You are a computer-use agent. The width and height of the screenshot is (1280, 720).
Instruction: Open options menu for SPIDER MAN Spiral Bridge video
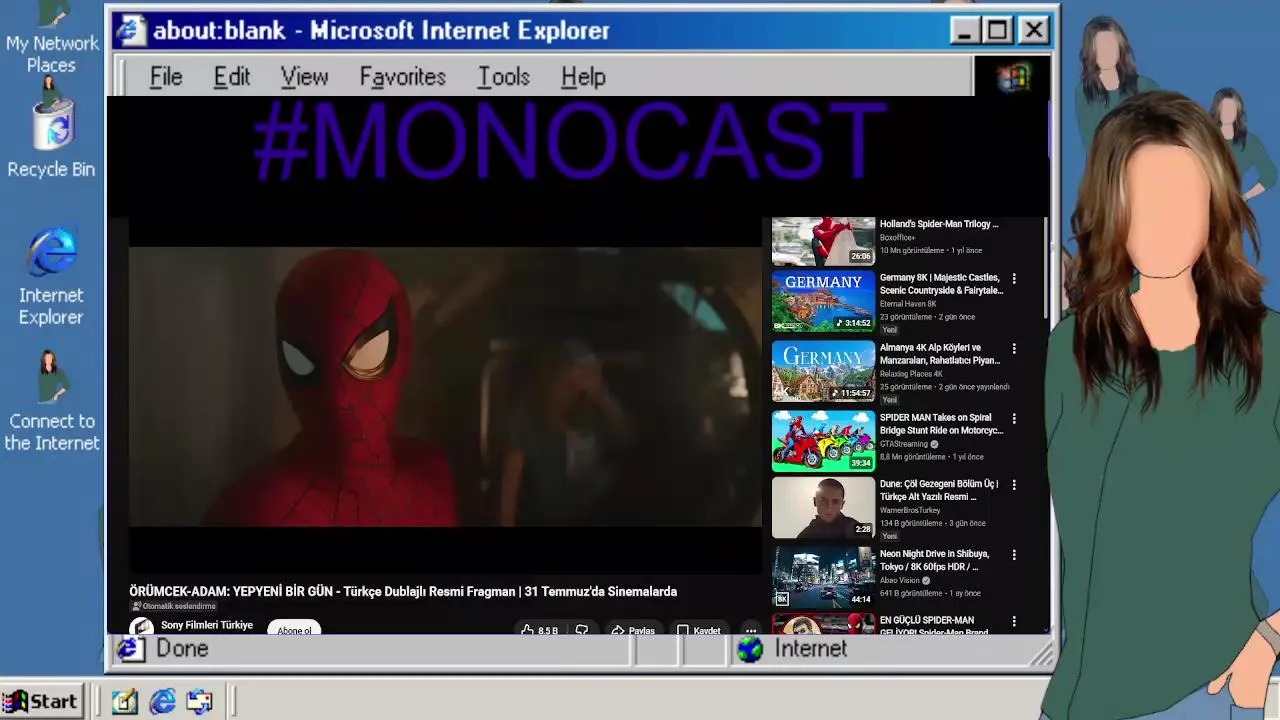pyautogui.click(x=1014, y=419)
